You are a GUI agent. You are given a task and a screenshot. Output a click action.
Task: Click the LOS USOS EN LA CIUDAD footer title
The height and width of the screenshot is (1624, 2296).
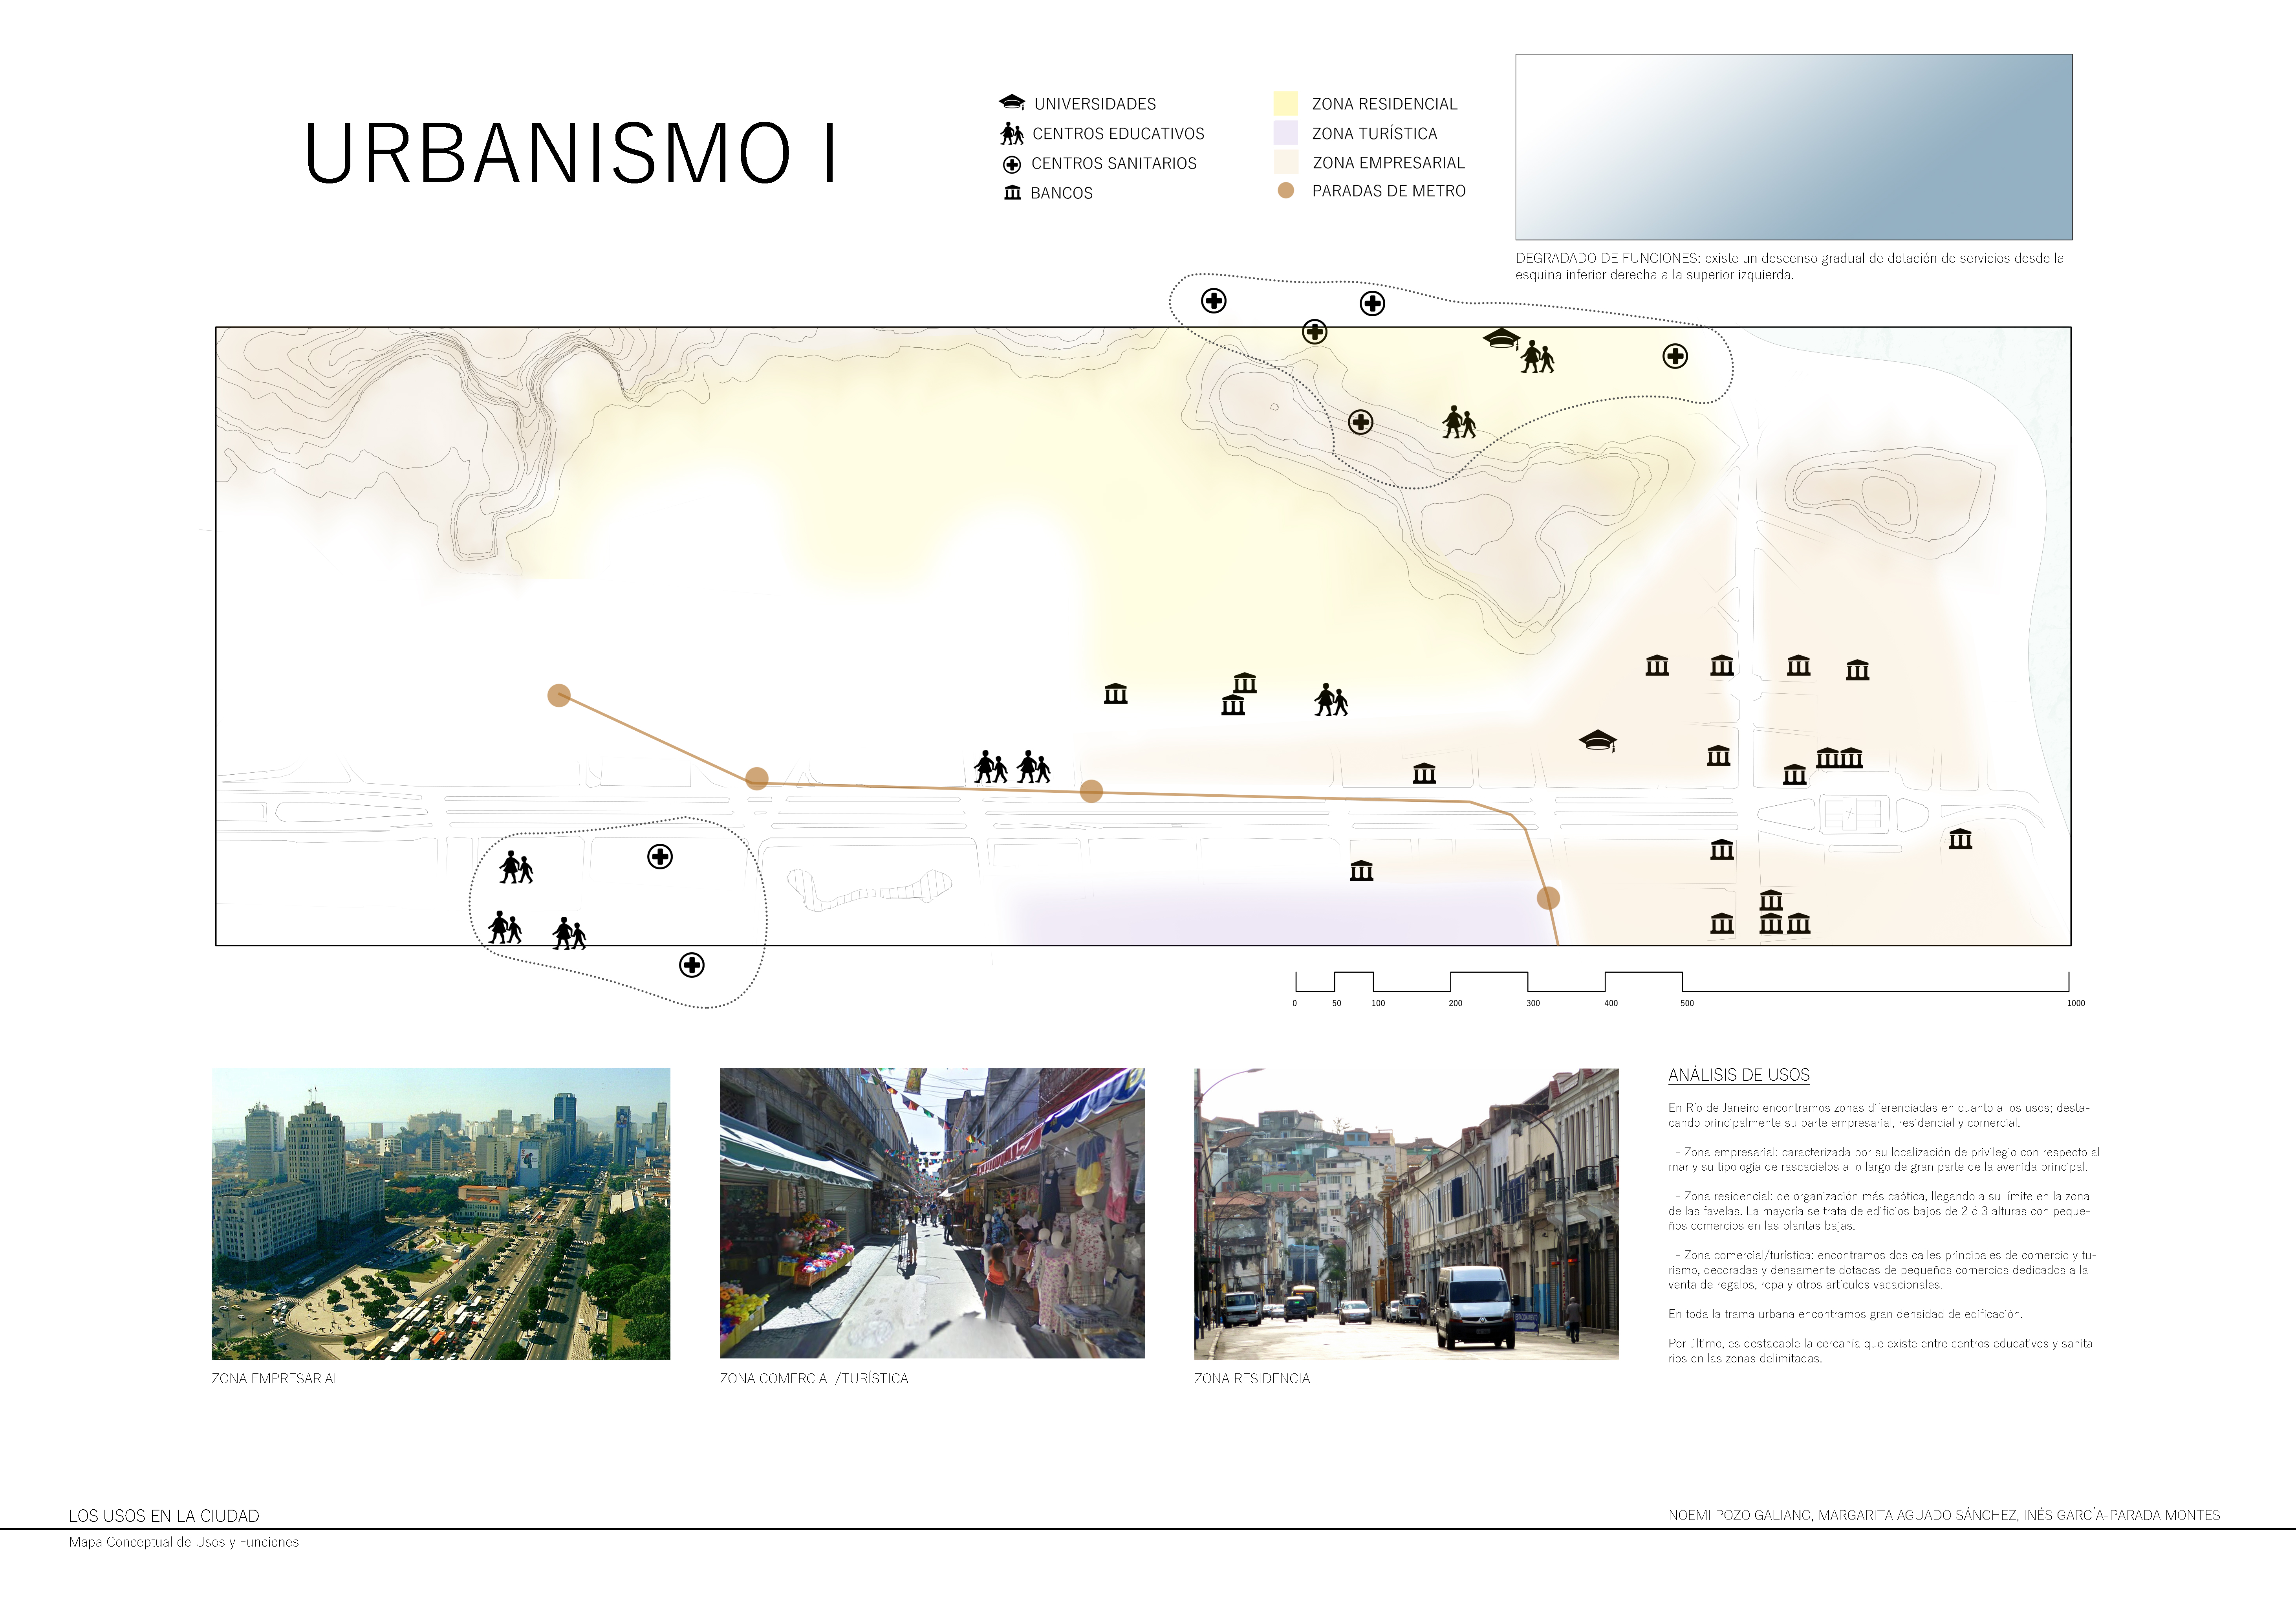point(164,1516)
